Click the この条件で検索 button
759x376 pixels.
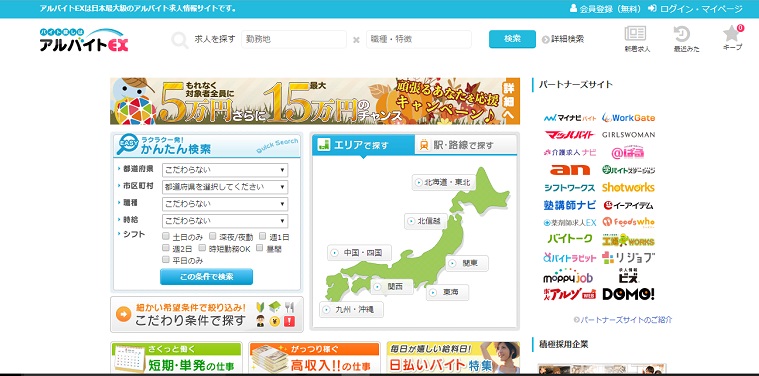point(207,277)
